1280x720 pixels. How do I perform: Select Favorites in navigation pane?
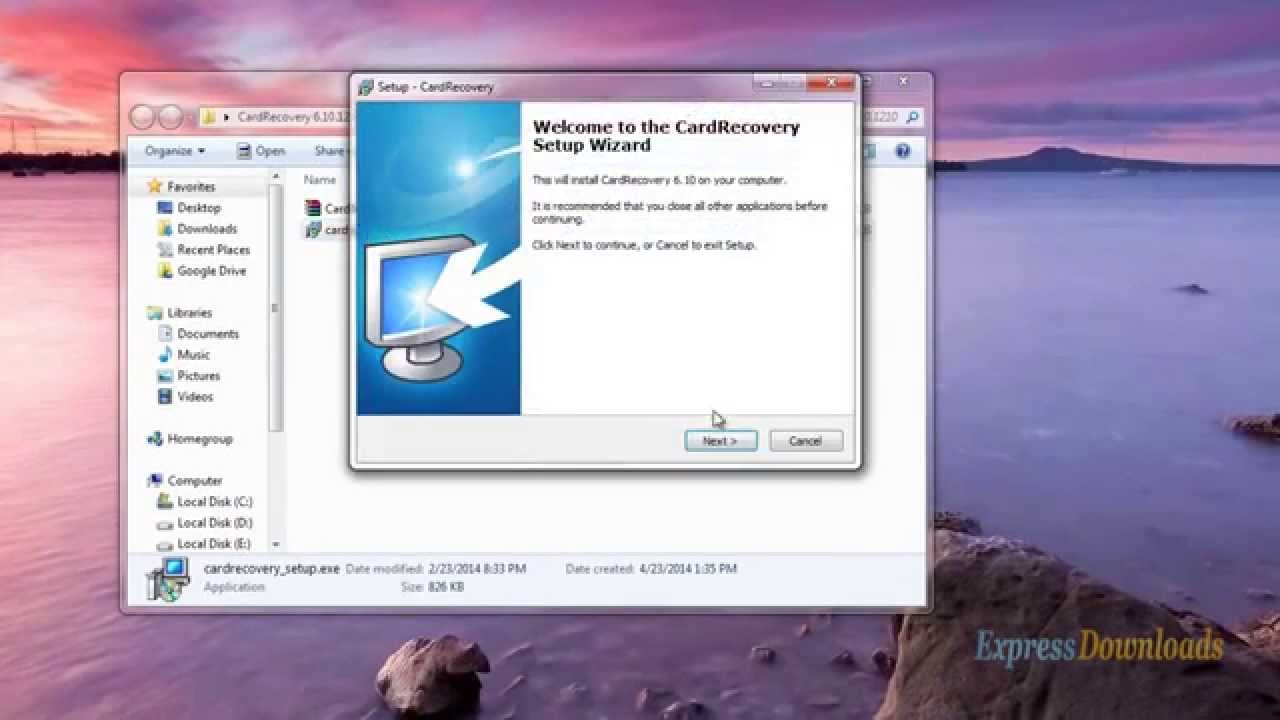point(191,187)
